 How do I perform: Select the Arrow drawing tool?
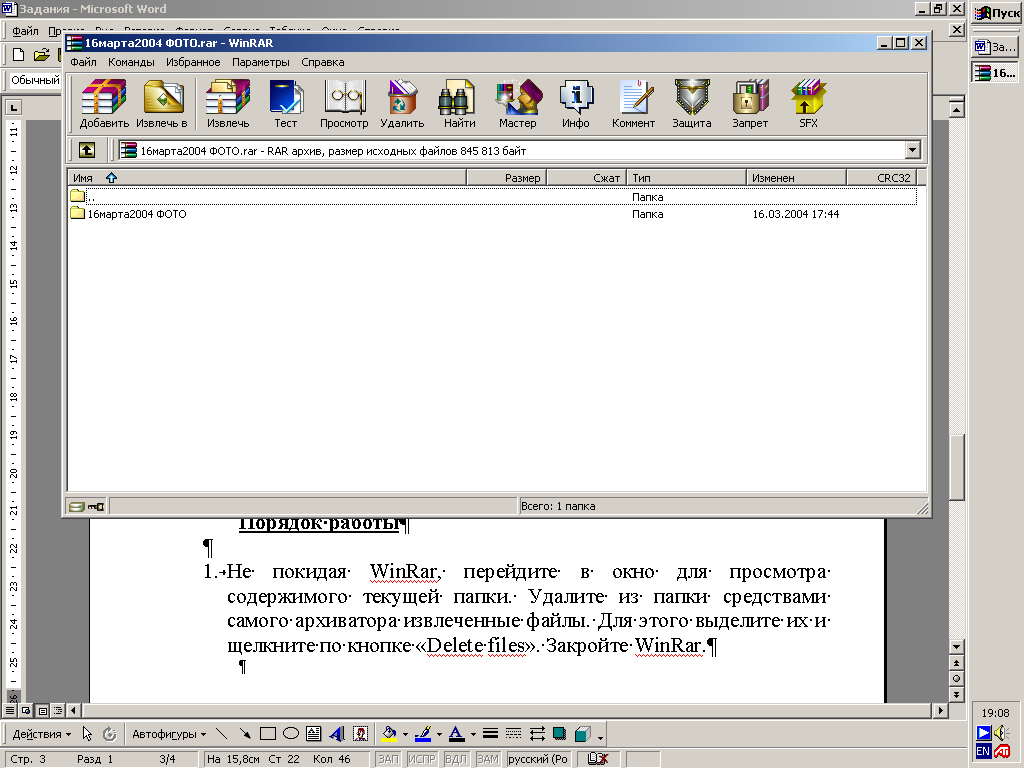(245, 733)
